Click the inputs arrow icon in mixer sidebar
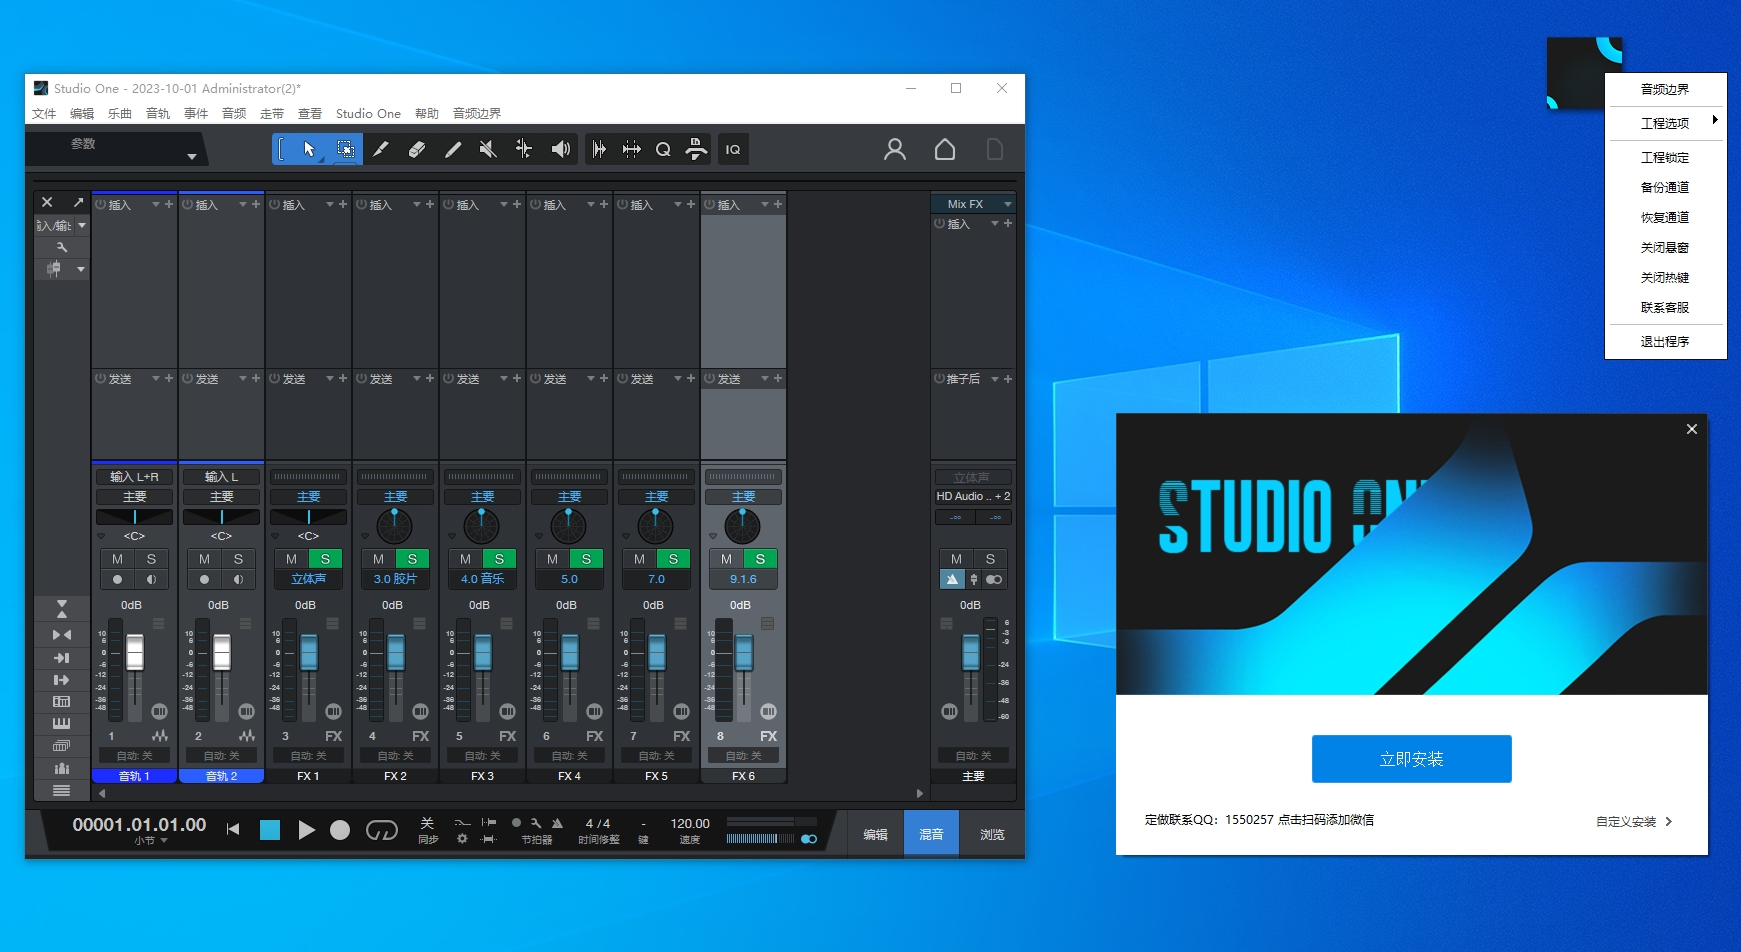The image size is (1741, 952). pyautogui.click(x=61, y=657)
